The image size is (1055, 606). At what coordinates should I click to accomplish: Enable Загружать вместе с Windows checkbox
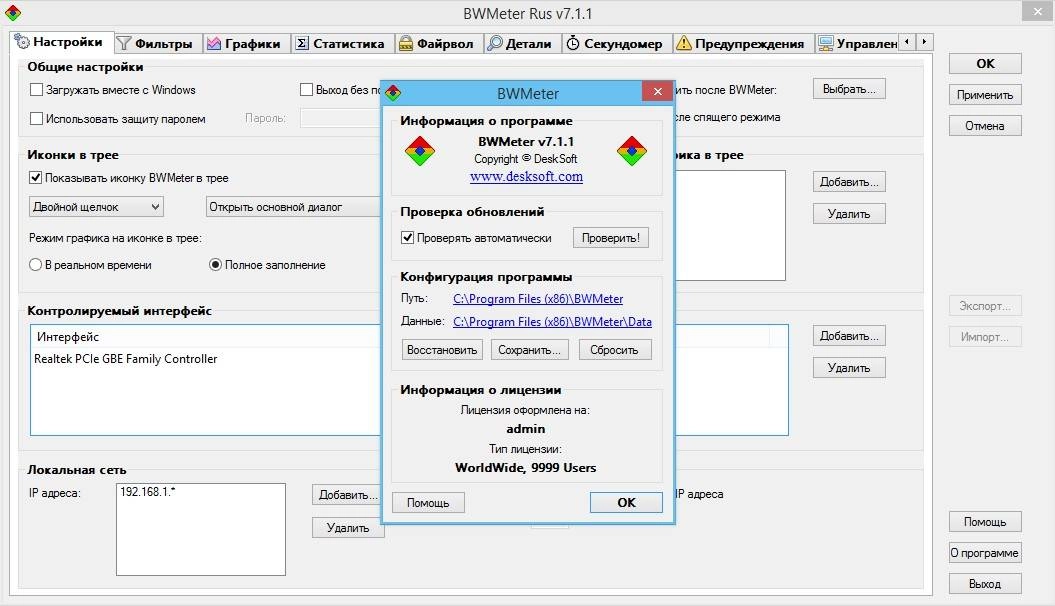pyautogui.click(x=36, y=89)
